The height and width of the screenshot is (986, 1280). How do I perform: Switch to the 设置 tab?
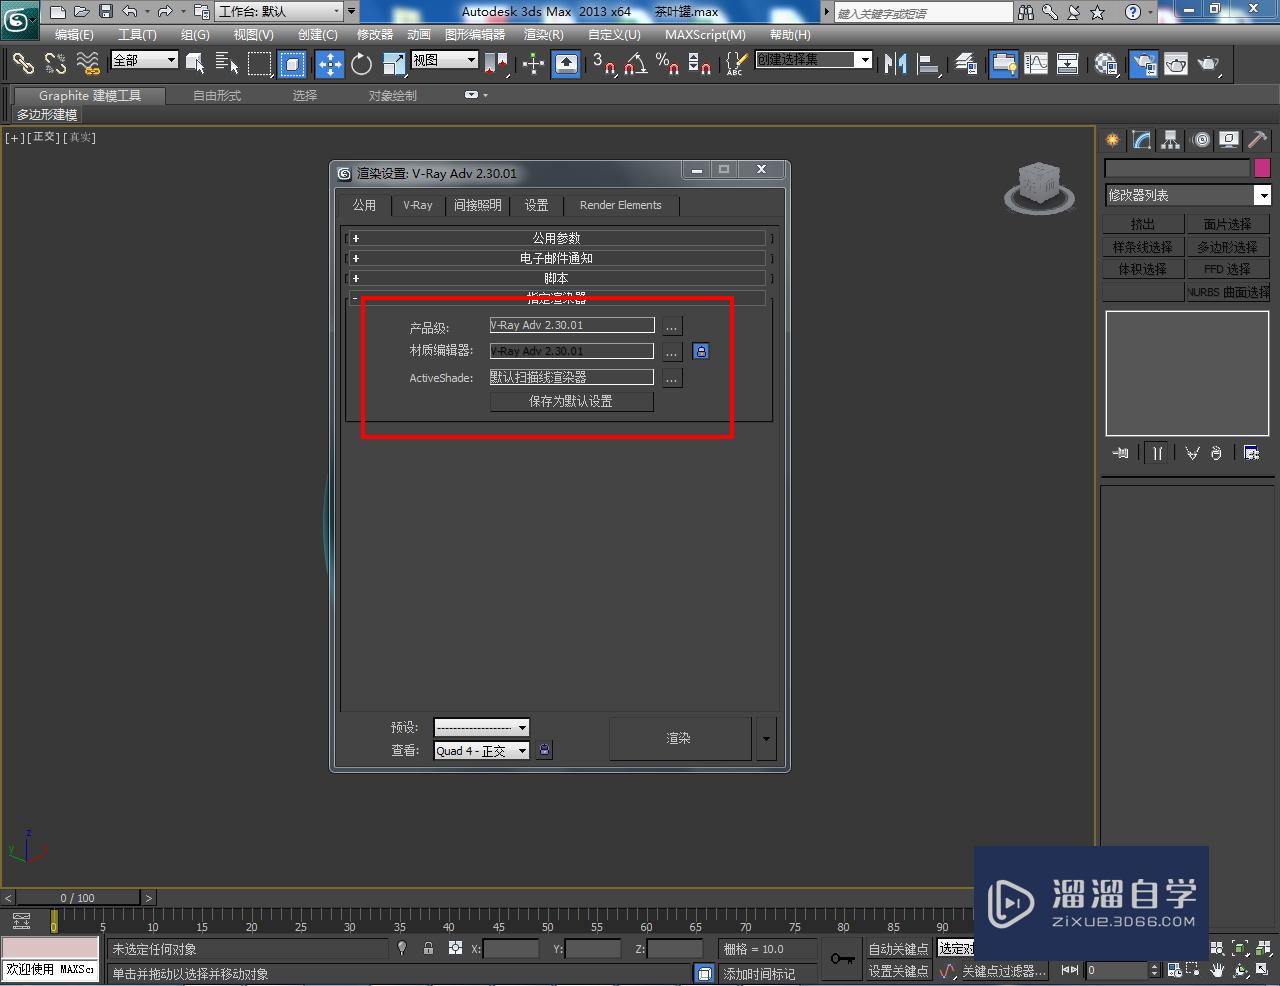click(x=537, y=205)
